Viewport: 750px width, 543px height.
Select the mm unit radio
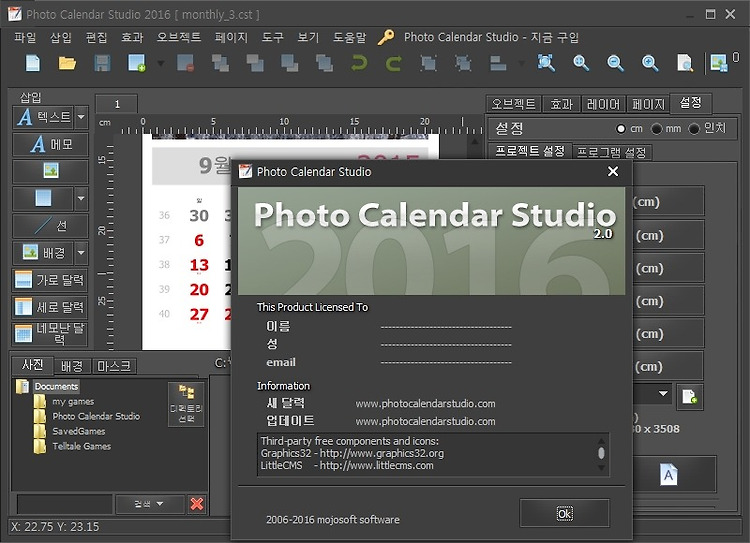coord(657,129)
